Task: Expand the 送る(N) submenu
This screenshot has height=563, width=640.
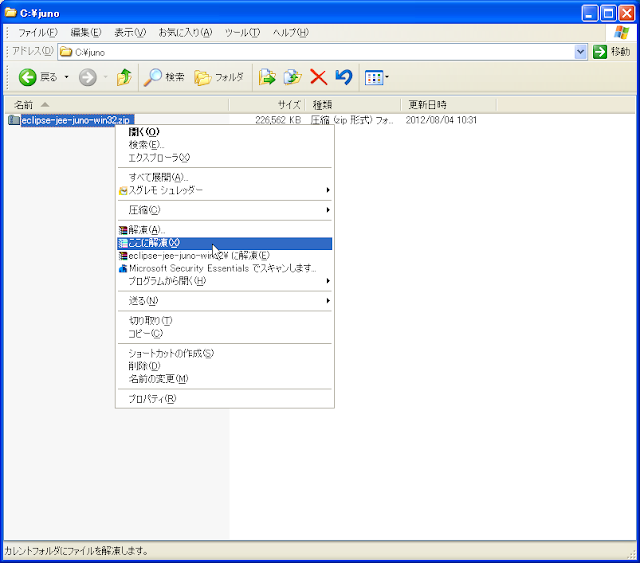Action: coord(224,301)
